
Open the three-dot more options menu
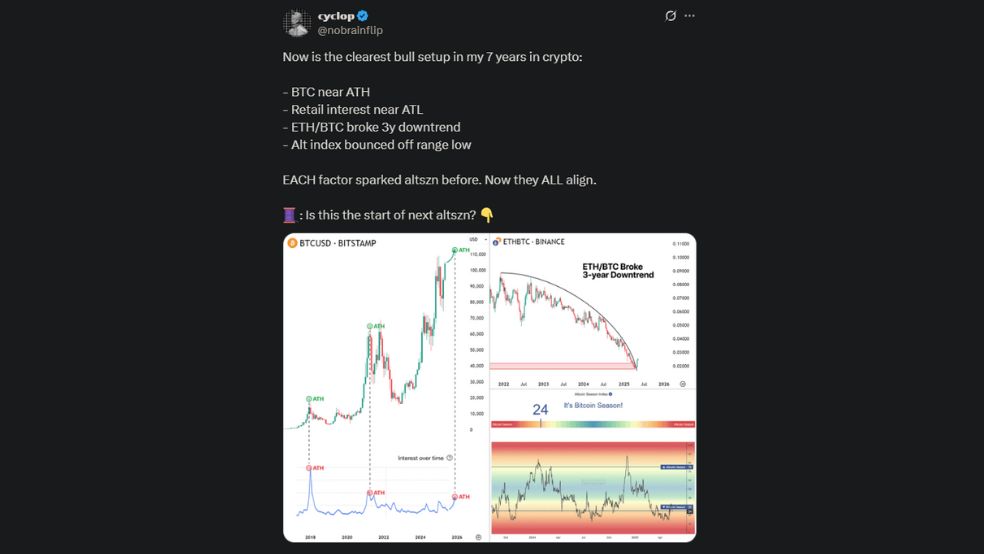click(x=690, y=16)
